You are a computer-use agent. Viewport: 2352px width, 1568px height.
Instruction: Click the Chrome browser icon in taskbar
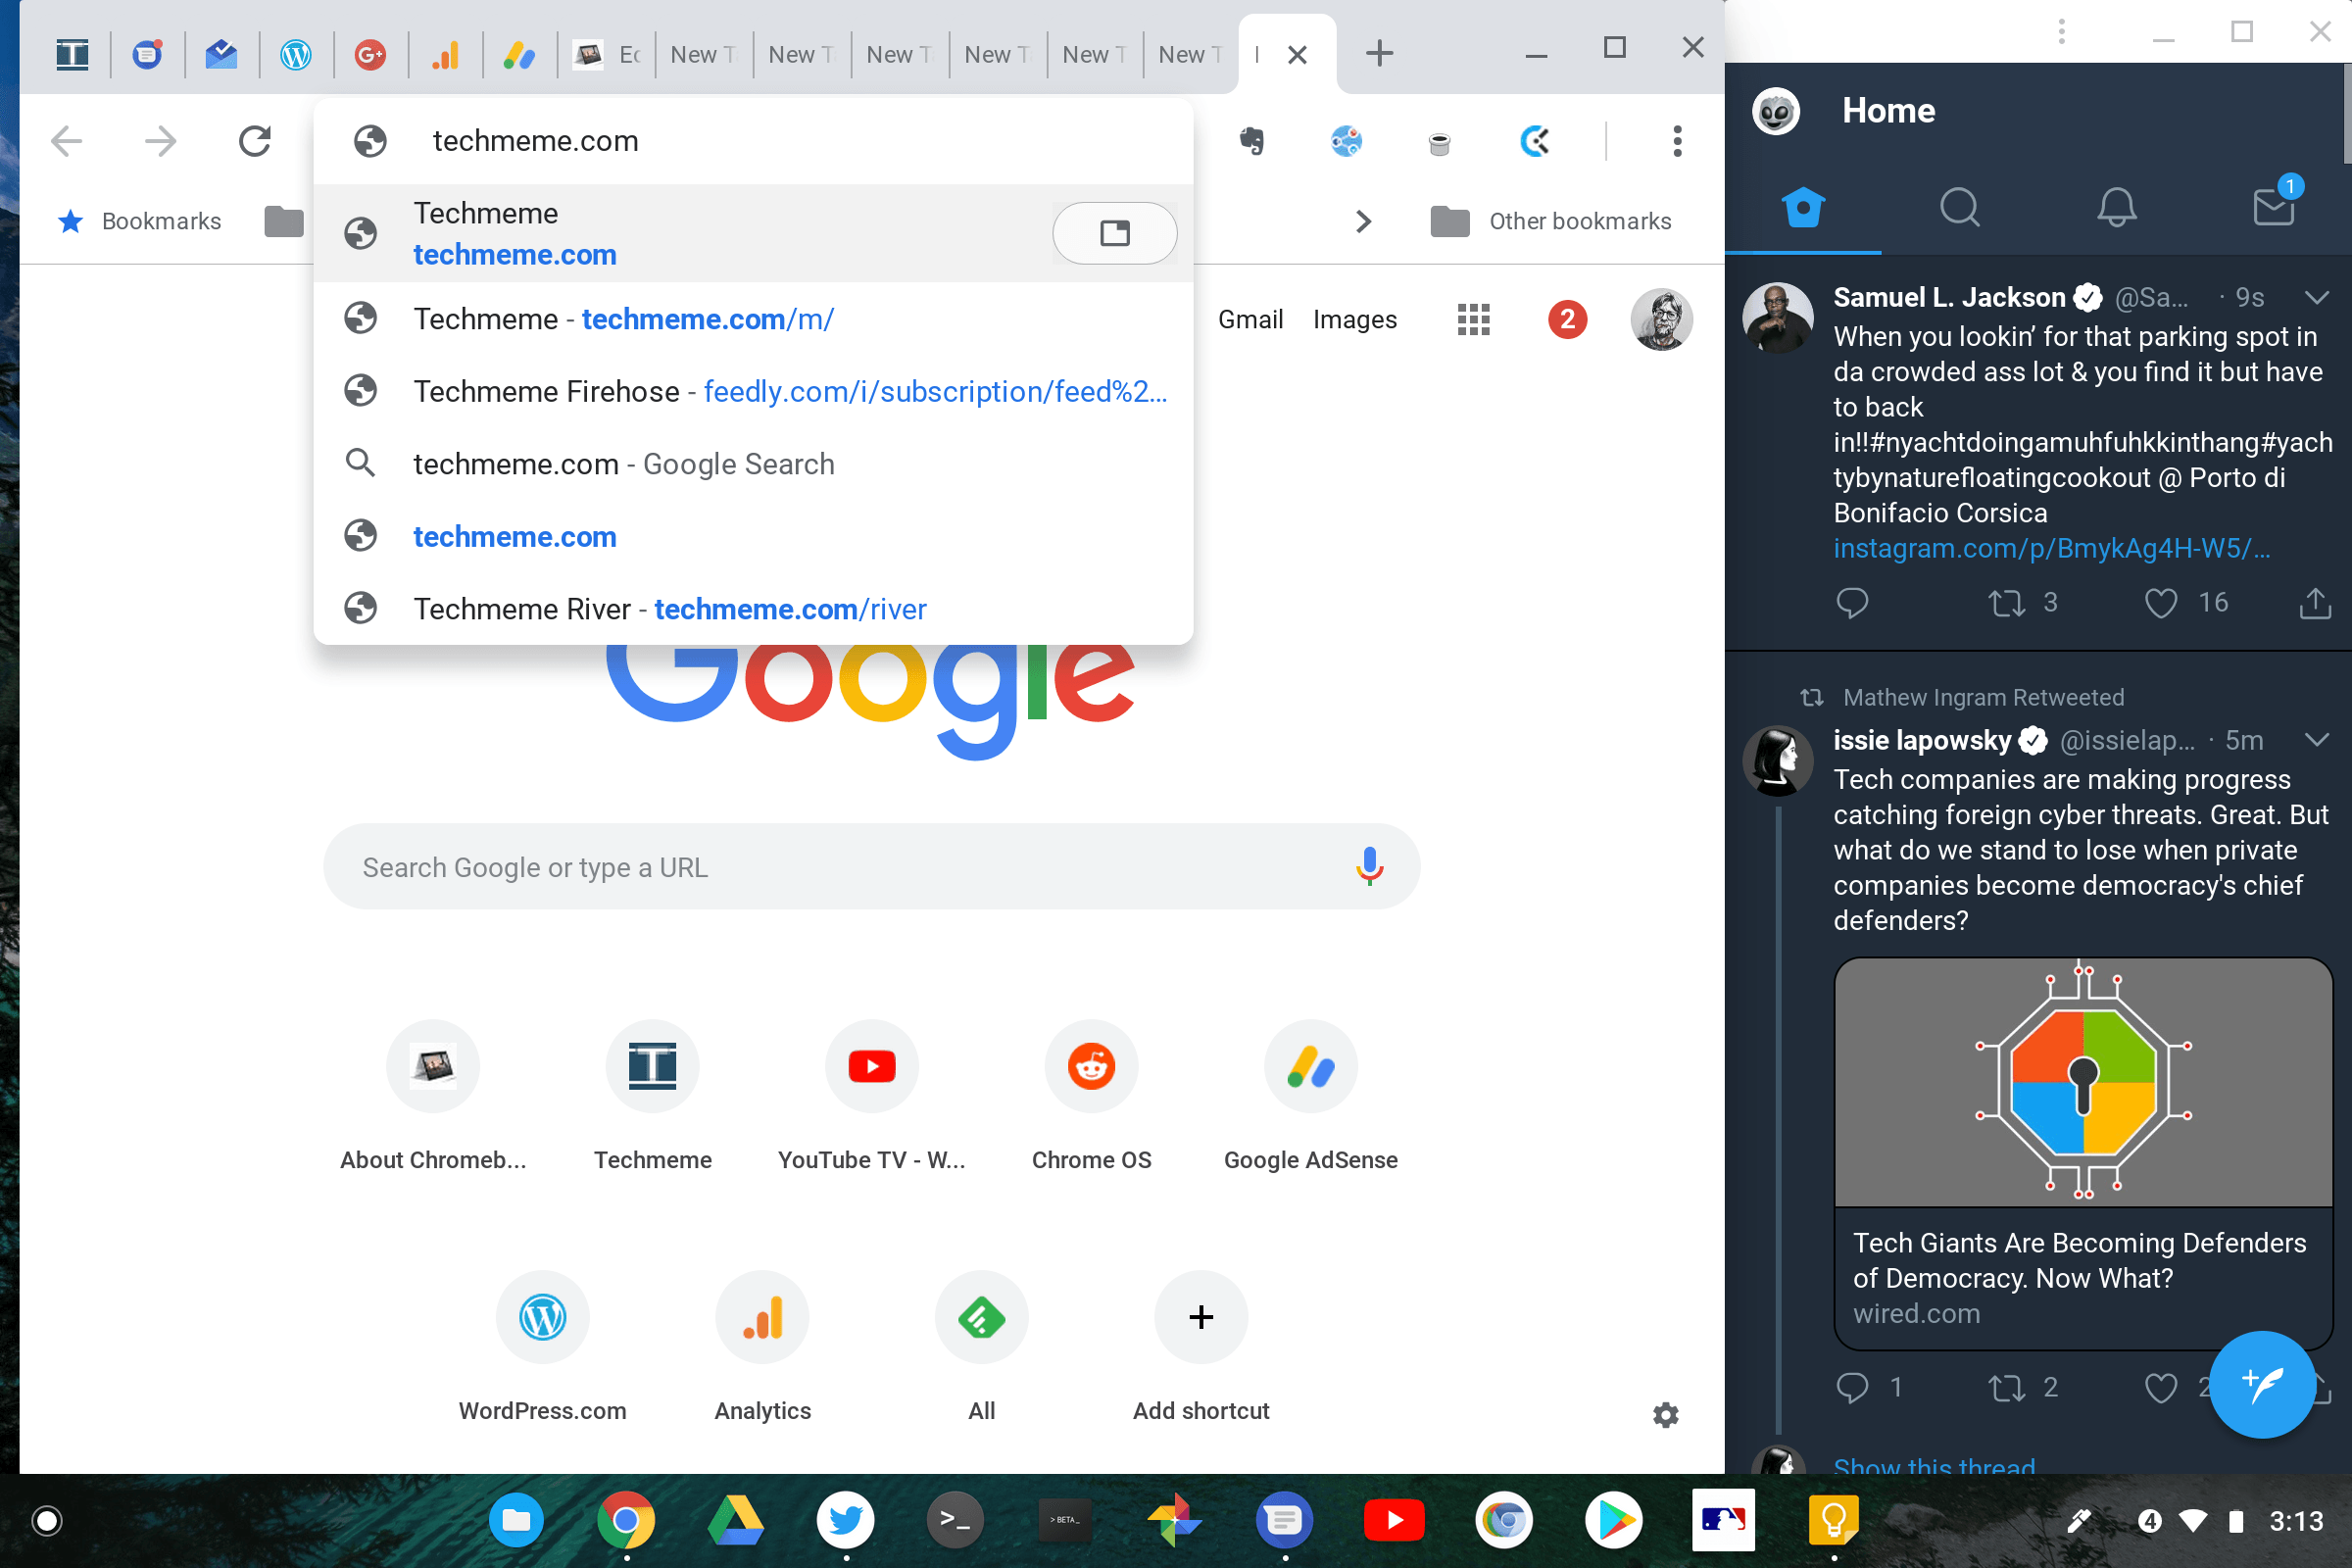click(x=630, y=1519)
